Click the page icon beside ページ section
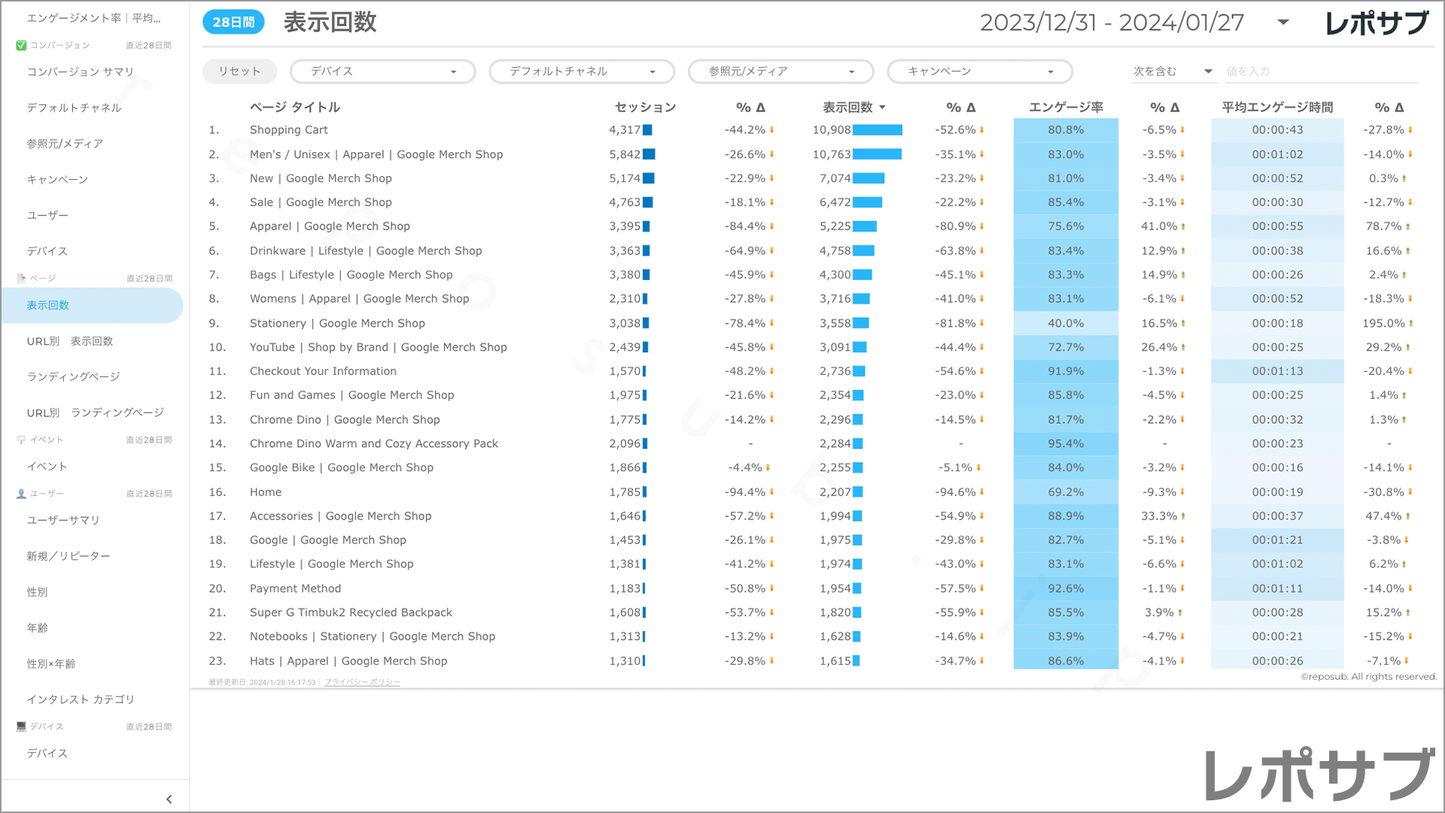The height and width of the screenshot is (813, 1445). (x=21, y=278)
